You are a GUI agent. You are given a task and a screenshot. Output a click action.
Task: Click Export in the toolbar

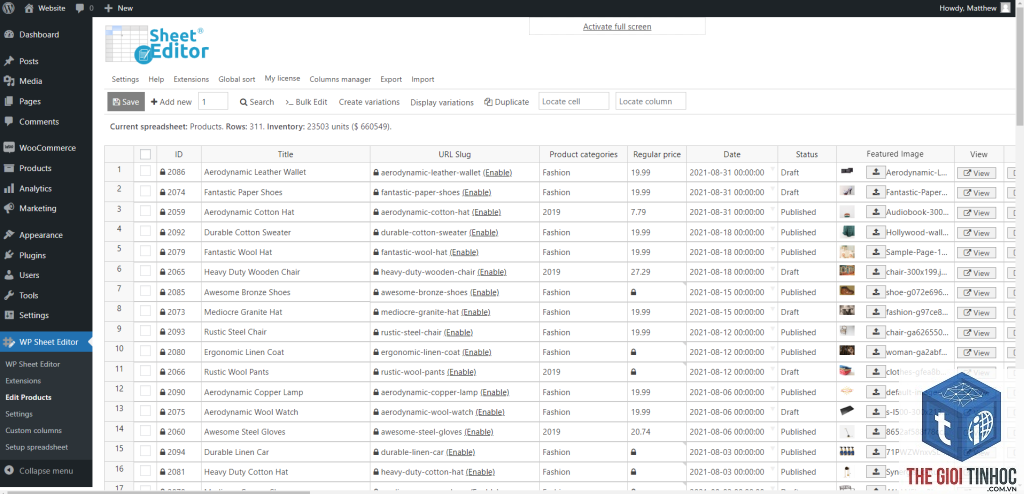click(391, 79)
